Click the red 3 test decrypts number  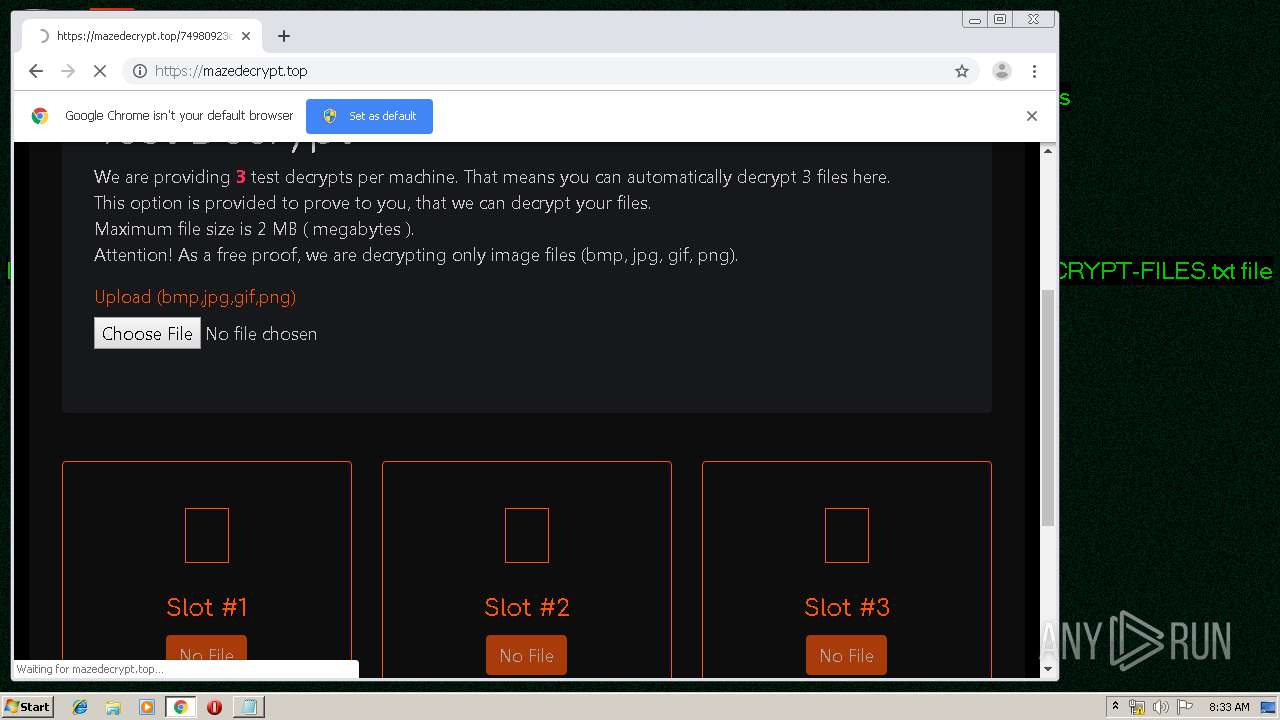point(240,177)
